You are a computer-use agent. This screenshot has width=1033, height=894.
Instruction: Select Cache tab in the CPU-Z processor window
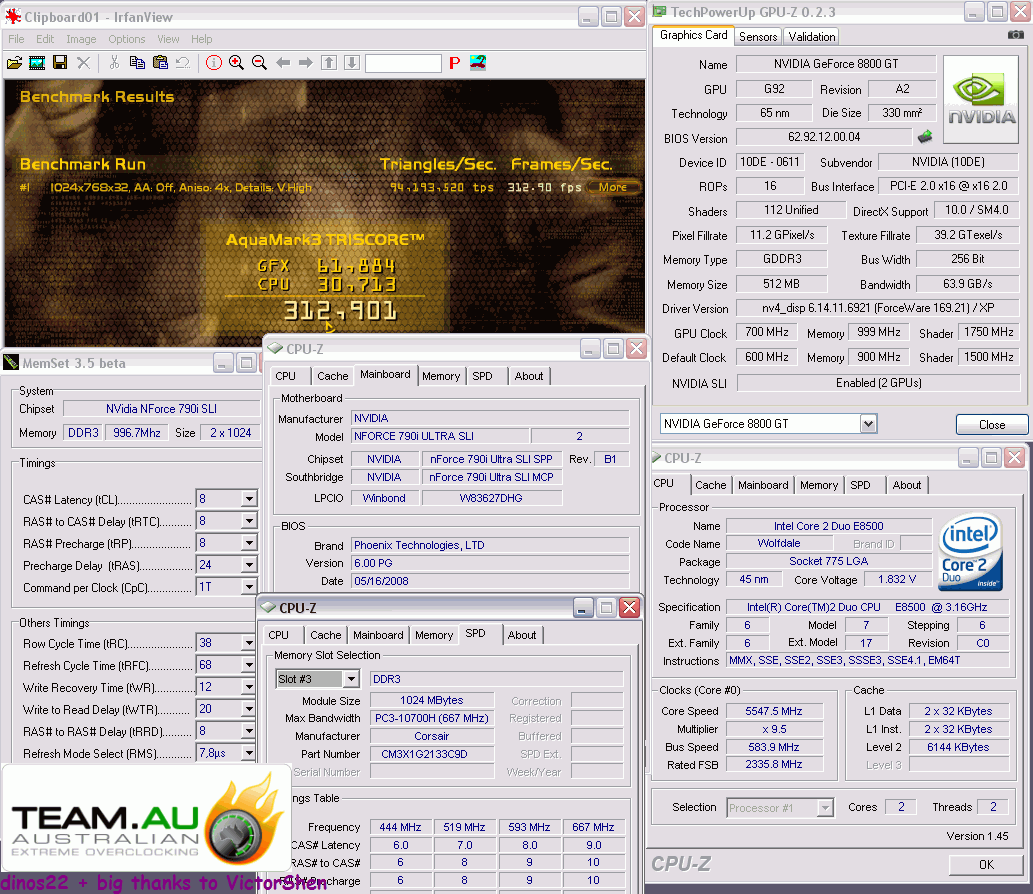[x=710, y=485]
